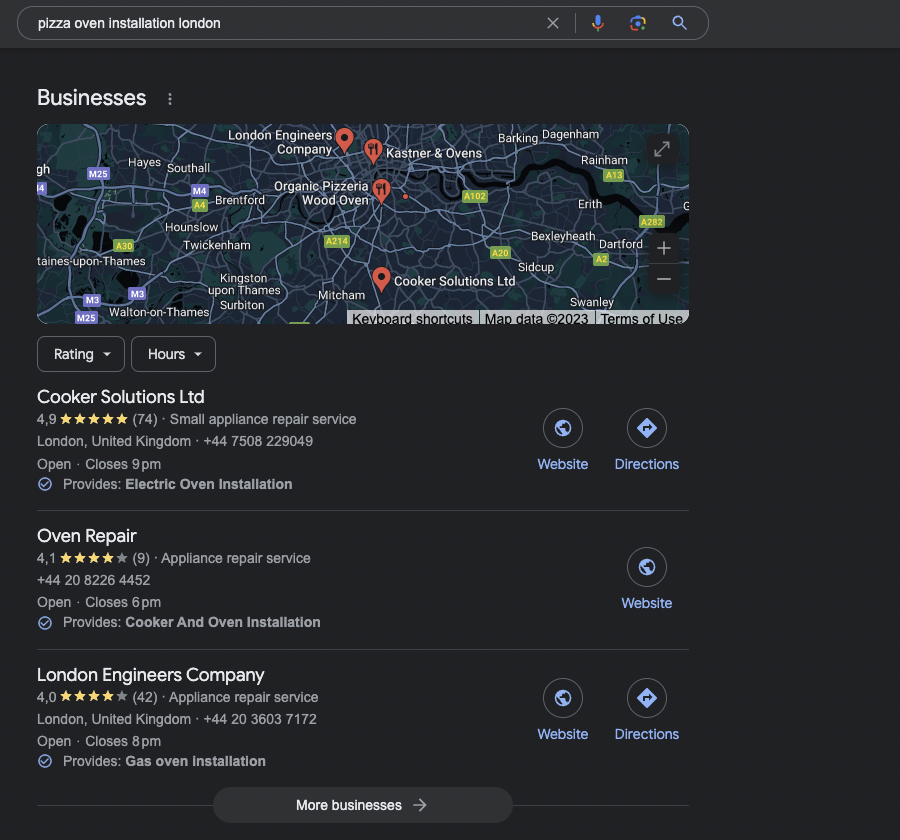Open Cooker Solutions Ltd listing title
The image size is (900, 840).
click(121, 397)
